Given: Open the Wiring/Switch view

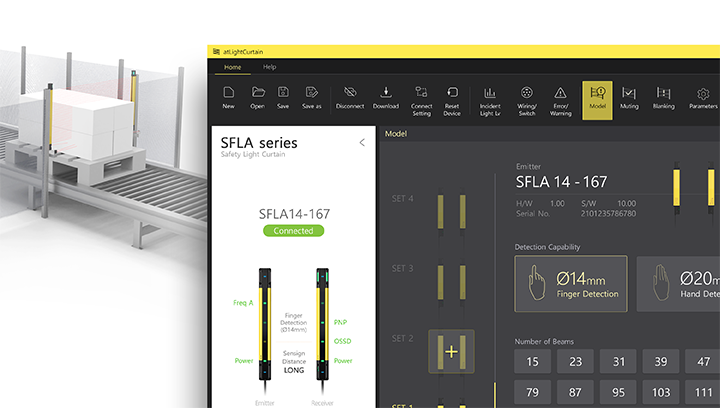Looking at the screenshot, I should (526, 97).
